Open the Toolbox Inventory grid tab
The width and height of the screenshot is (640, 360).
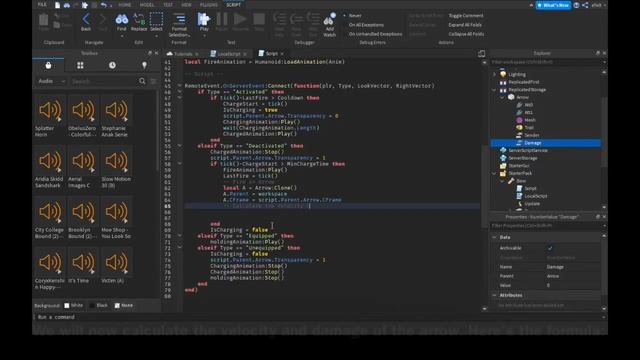pos(80,65)
